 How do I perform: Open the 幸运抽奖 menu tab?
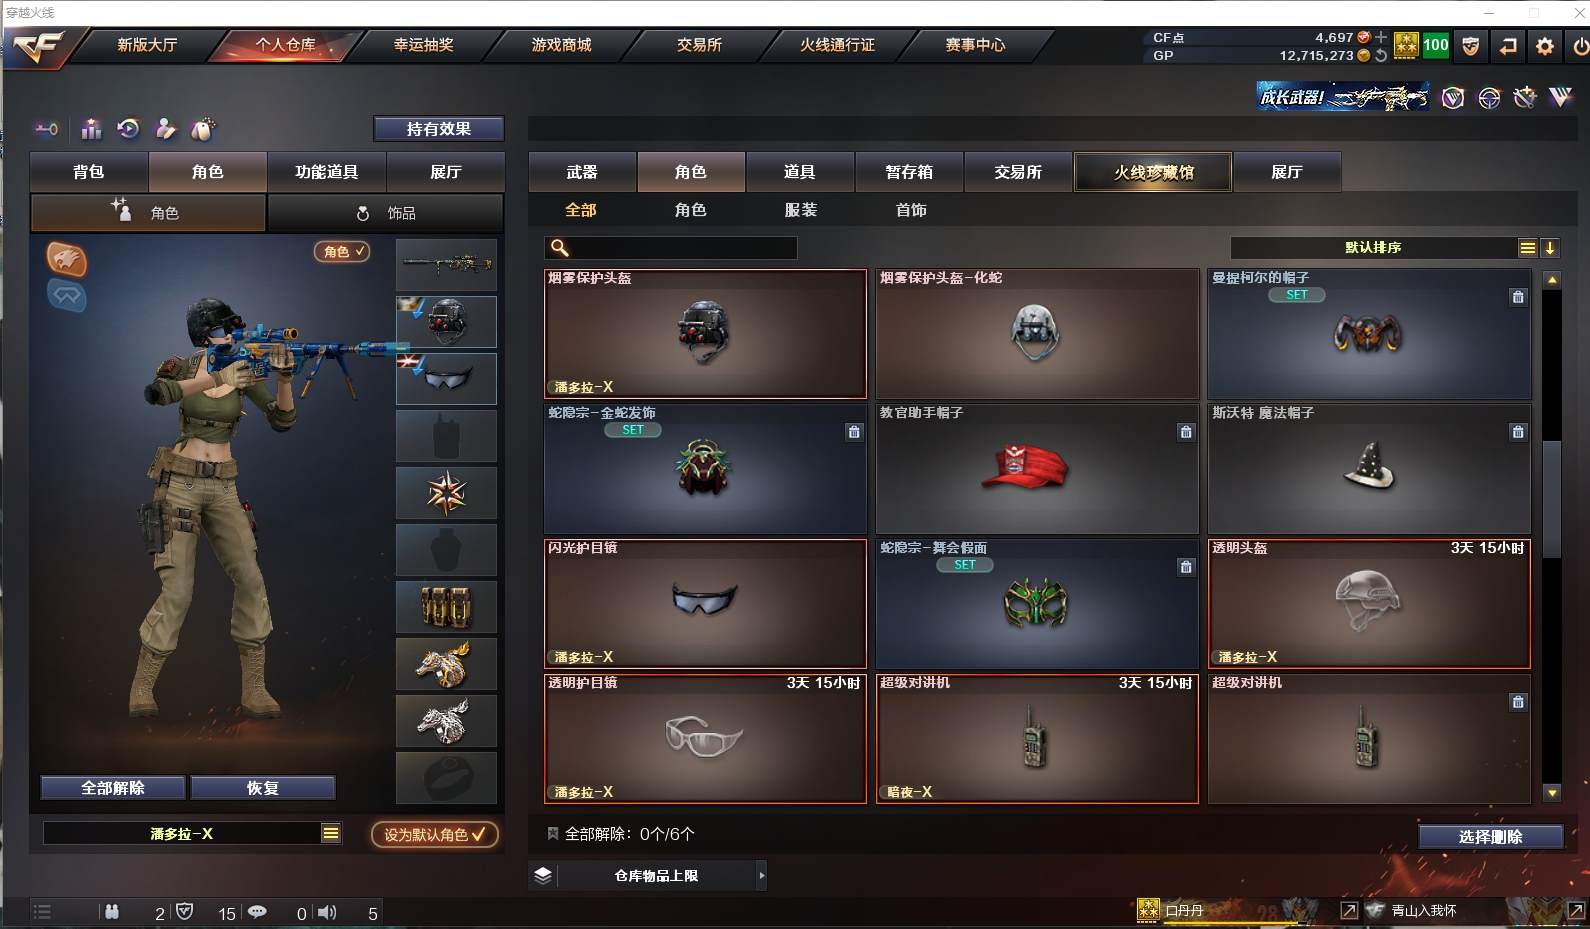(423, 45)
